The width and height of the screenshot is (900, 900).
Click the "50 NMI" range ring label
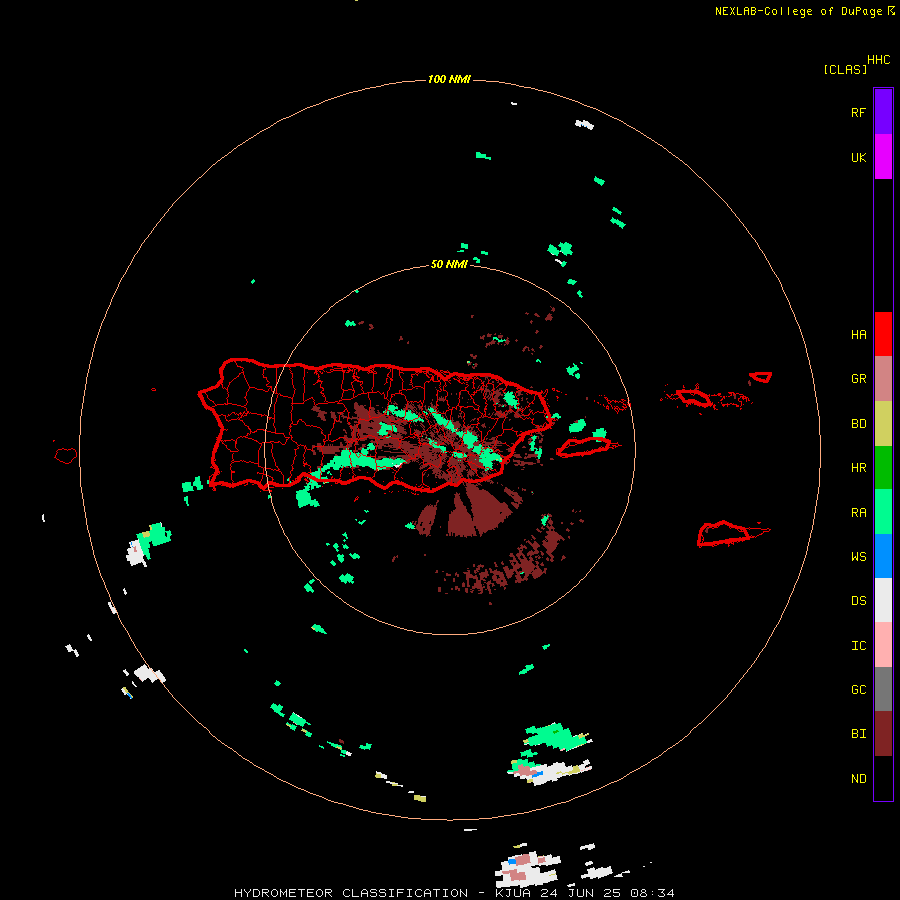449,264
